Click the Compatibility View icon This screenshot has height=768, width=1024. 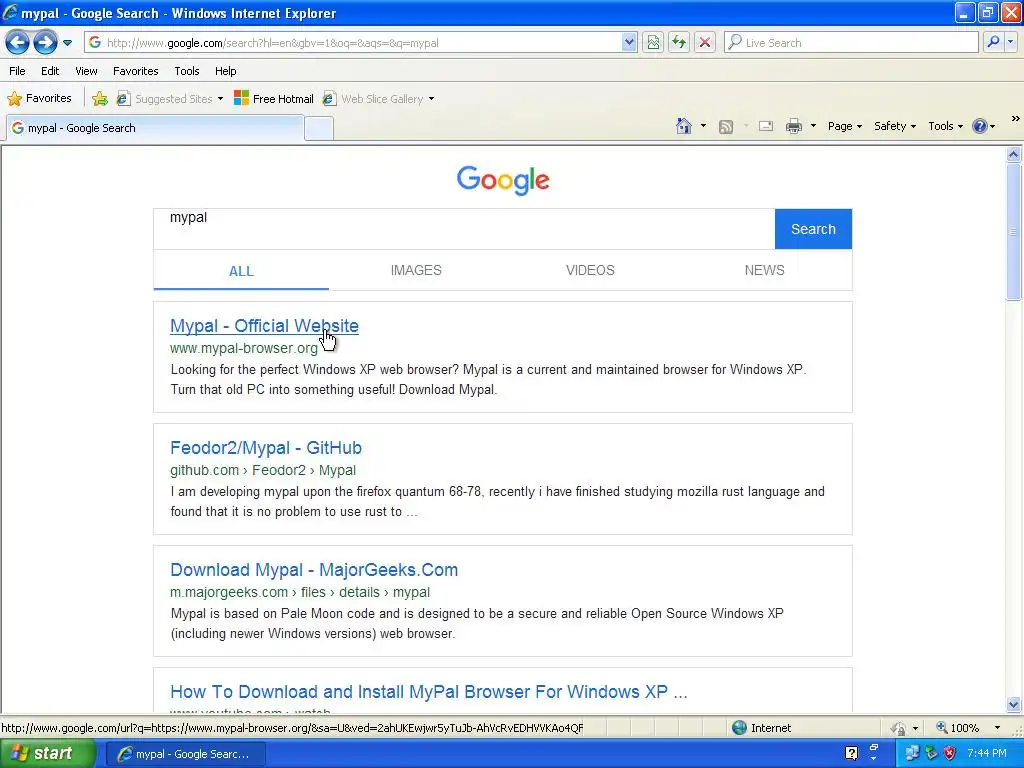[x=653, y=43]
